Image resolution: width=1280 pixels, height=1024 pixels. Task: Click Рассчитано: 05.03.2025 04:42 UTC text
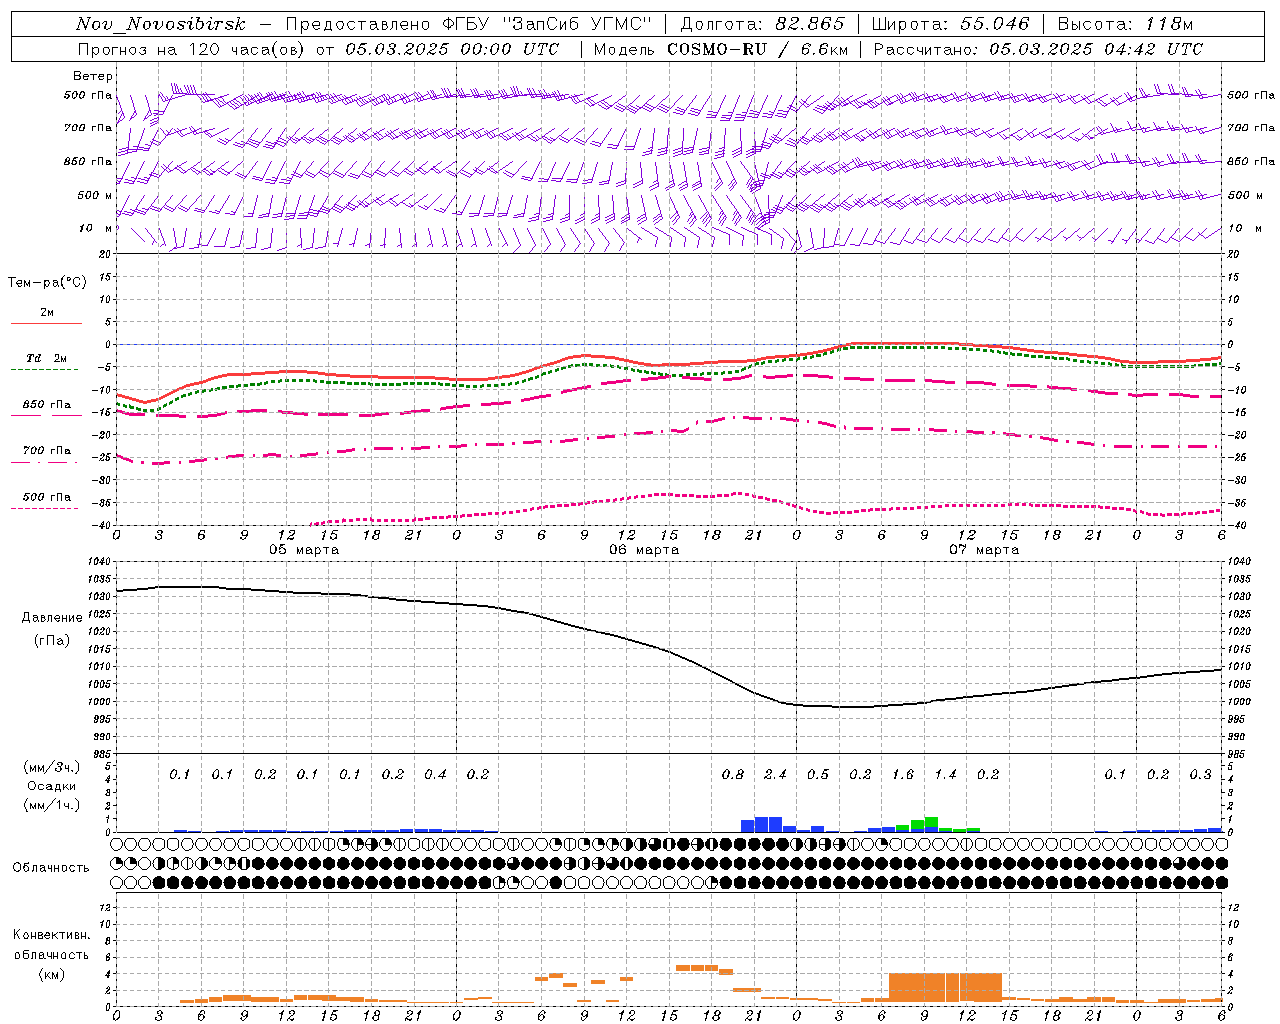pos(1038,49)
